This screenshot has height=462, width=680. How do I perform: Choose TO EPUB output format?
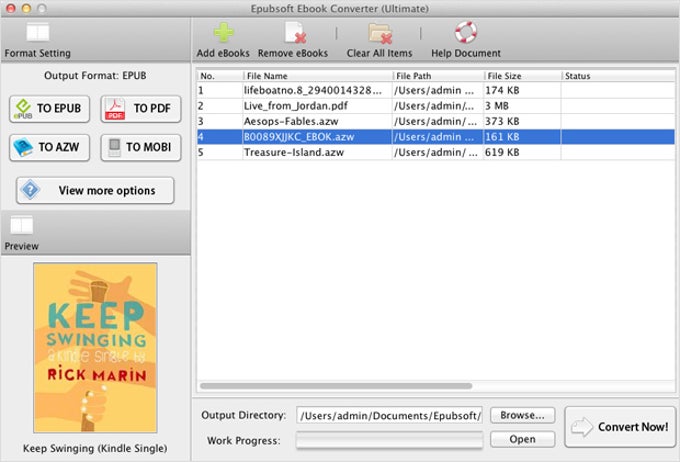point(49,108)
